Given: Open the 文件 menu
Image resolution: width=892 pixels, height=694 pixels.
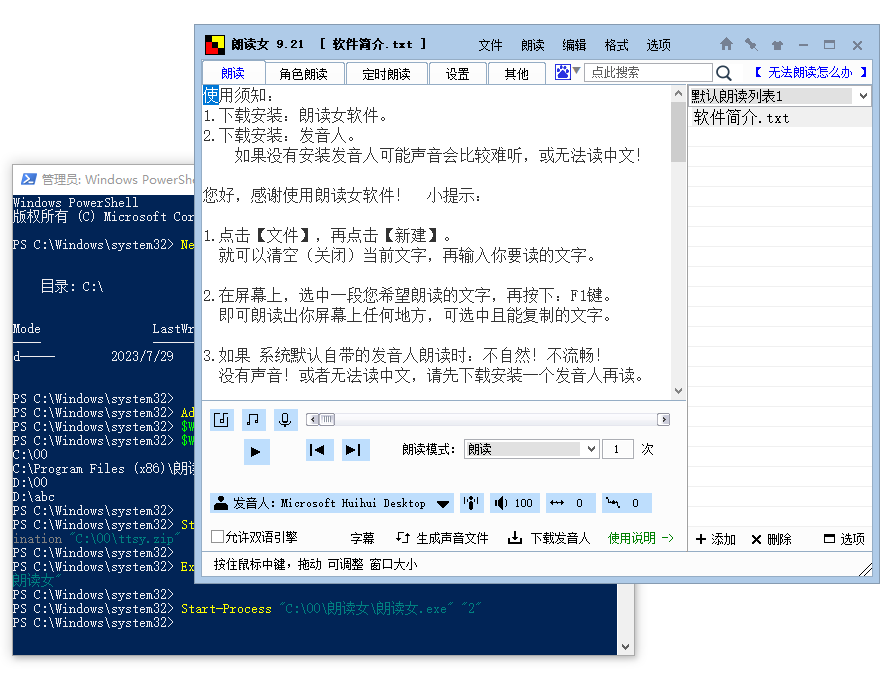Looking at the screenshot, I should coord(490,45).
